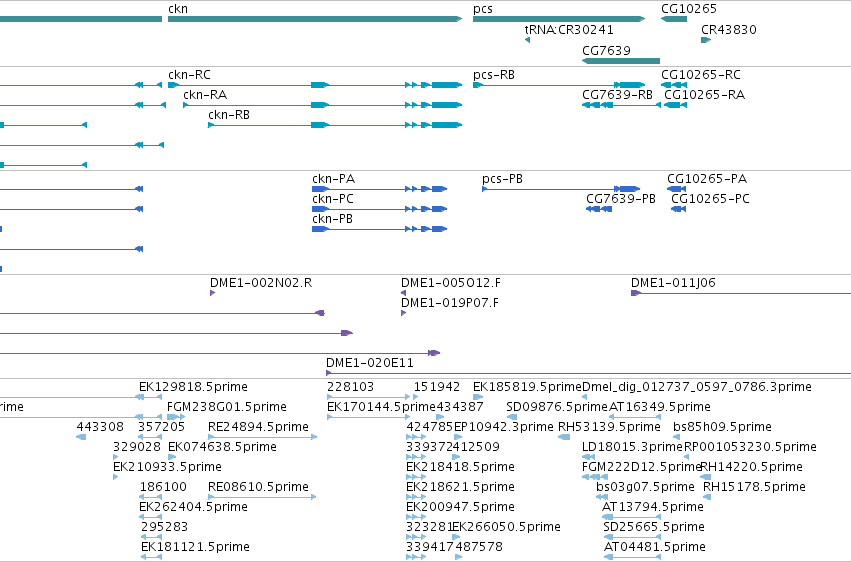Click the pcs gene label
Screen dimensions: 851x562
pyautogui.click(x=482, y=9)
